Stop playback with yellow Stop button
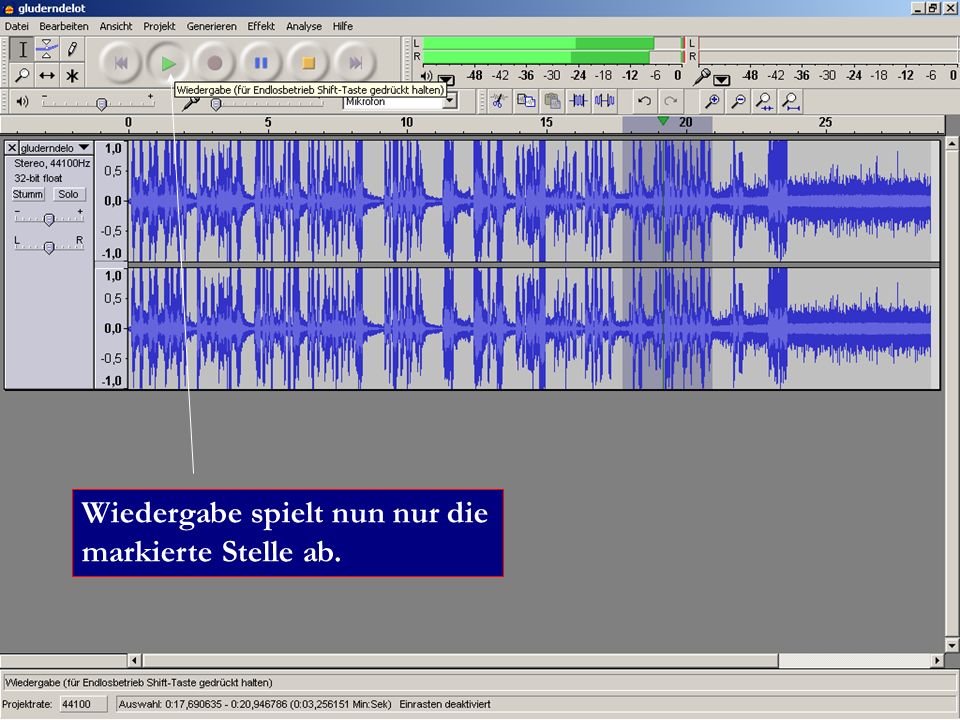 308,62
